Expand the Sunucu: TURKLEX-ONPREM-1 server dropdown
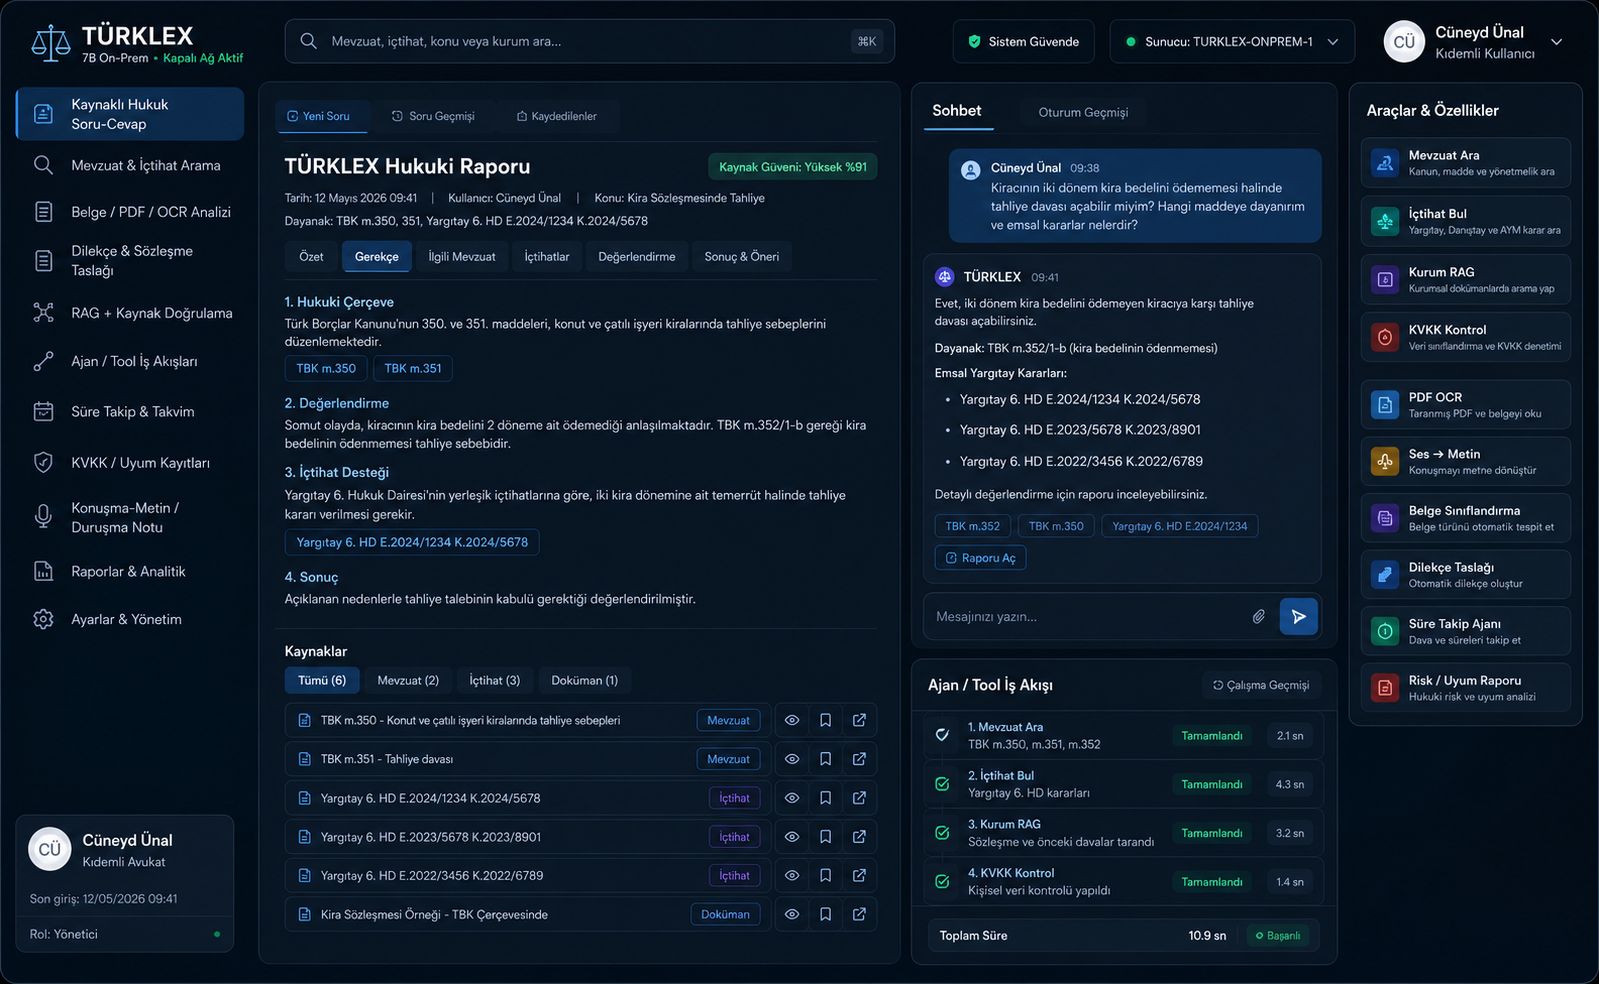 1232,42
